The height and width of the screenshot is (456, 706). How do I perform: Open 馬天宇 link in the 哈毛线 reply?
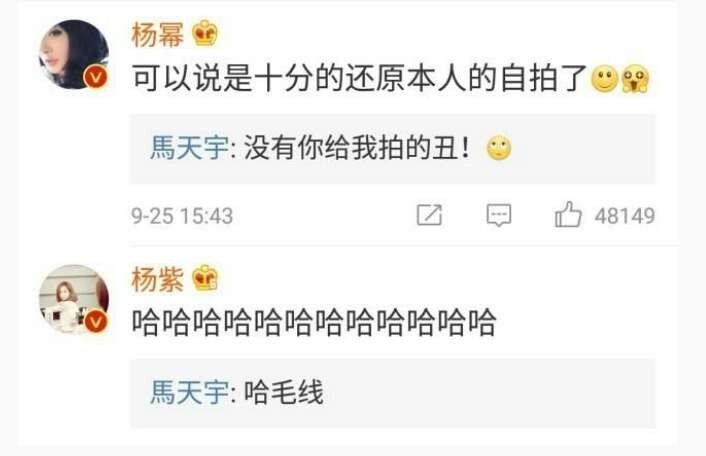(x=189, y=392)
